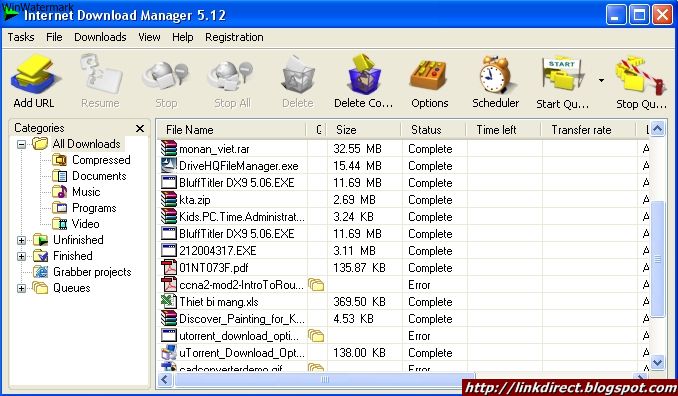Click the queue icon on utorrent_download_opti row
Viewport: 678px width, 396px height.
316,336
